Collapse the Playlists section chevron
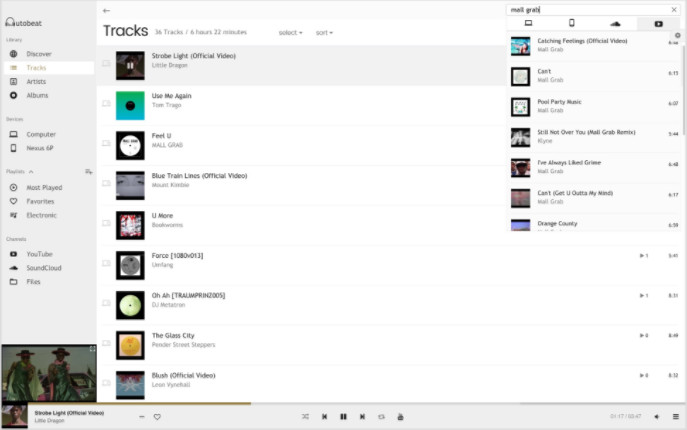The width and height of the screenshot is (687, 430). point(31,172)
